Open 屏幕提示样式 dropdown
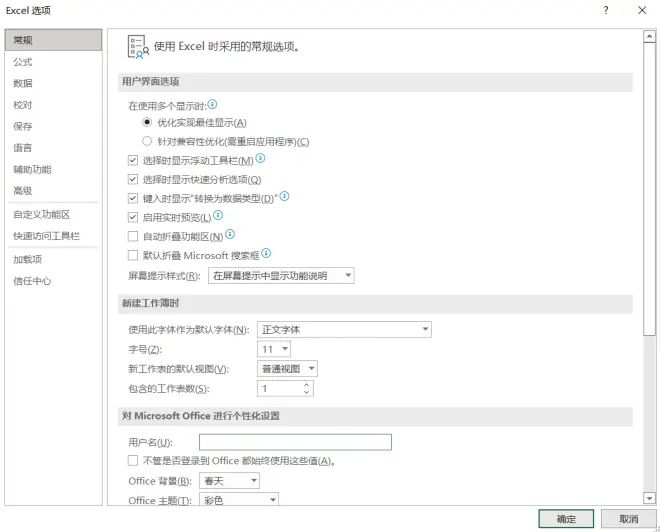 tap(281, 276)
